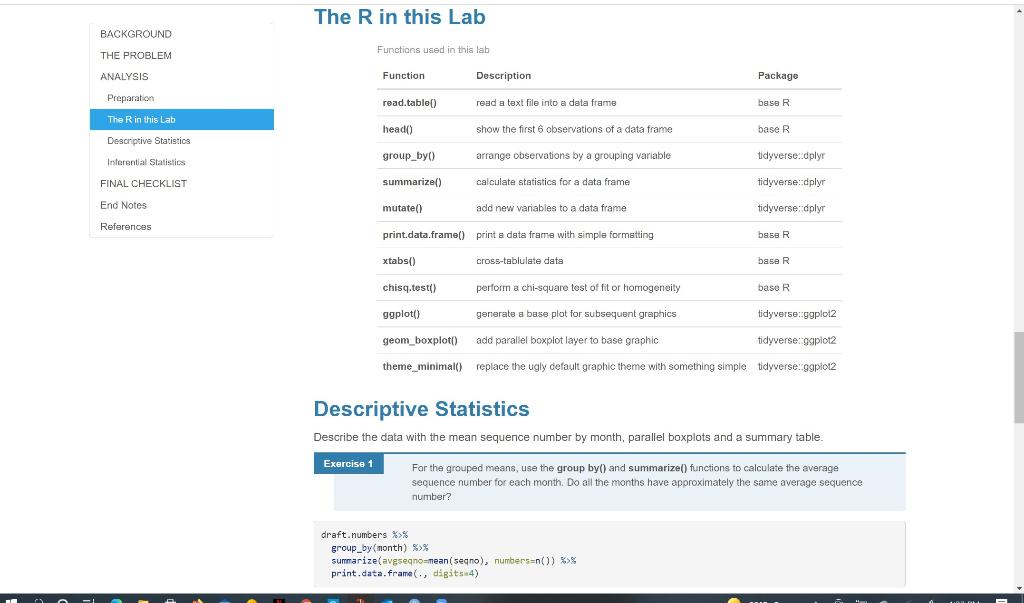Click the theme_minimal() function cell
1024x603 pixels.
coord(423,367)
